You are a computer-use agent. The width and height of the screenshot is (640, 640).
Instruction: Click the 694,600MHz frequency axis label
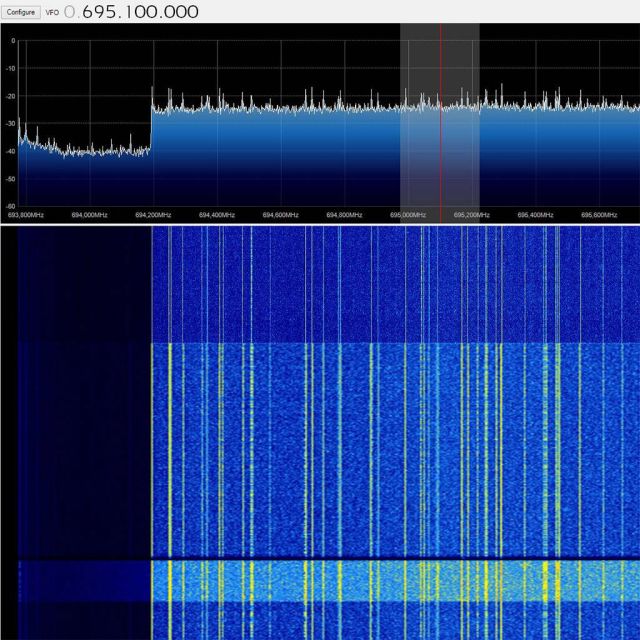click(x=281, y=214)
